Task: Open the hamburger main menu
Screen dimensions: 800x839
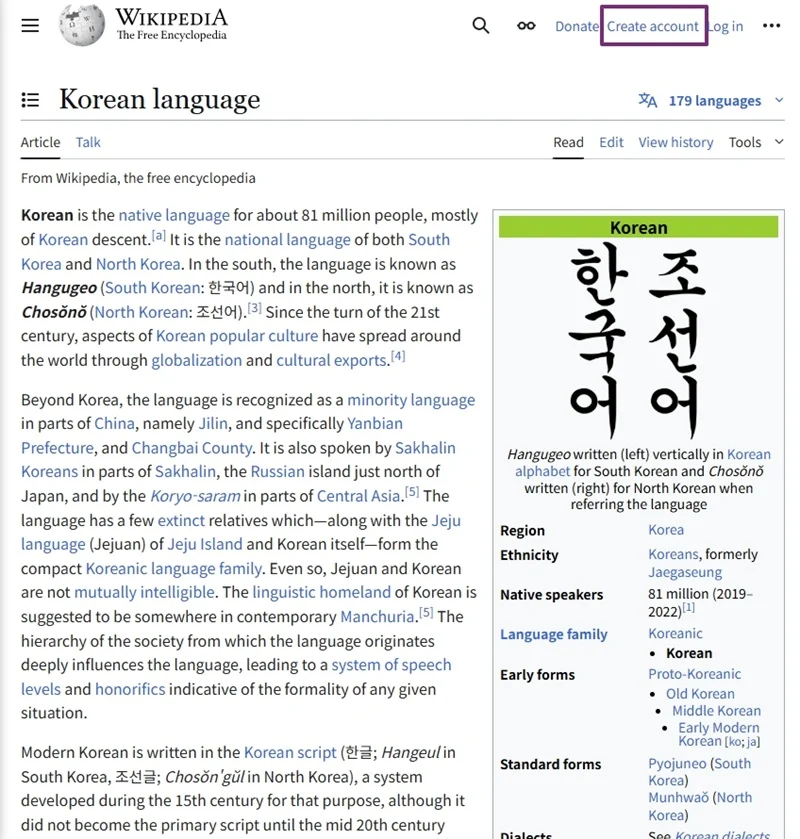Action: click(30, 25)
